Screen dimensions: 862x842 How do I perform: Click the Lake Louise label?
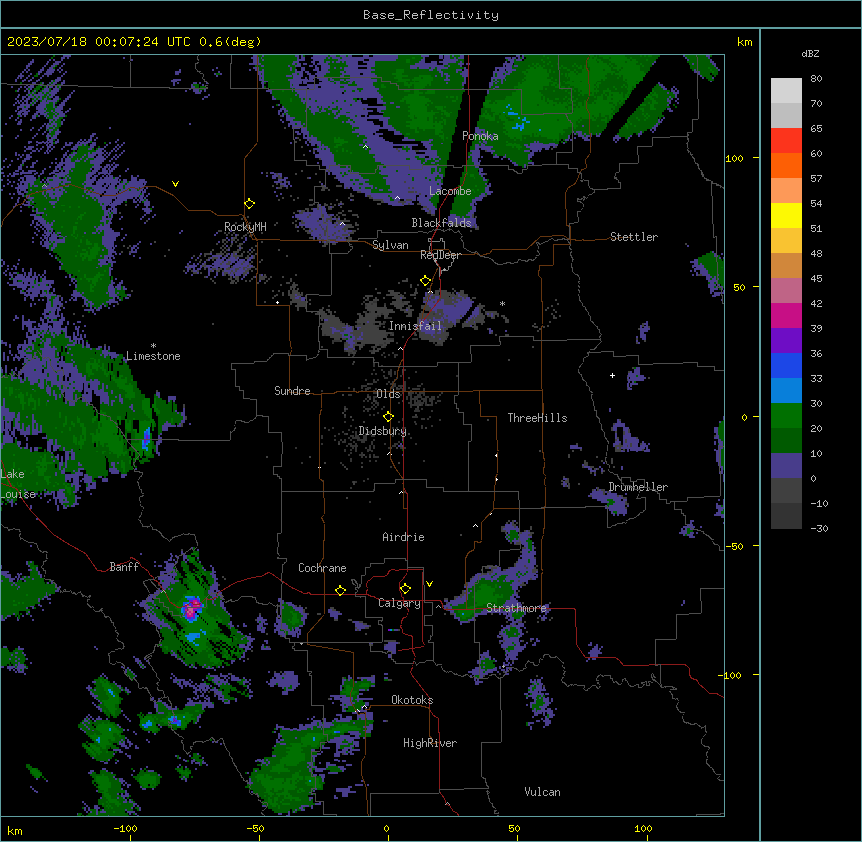(18, 484)
